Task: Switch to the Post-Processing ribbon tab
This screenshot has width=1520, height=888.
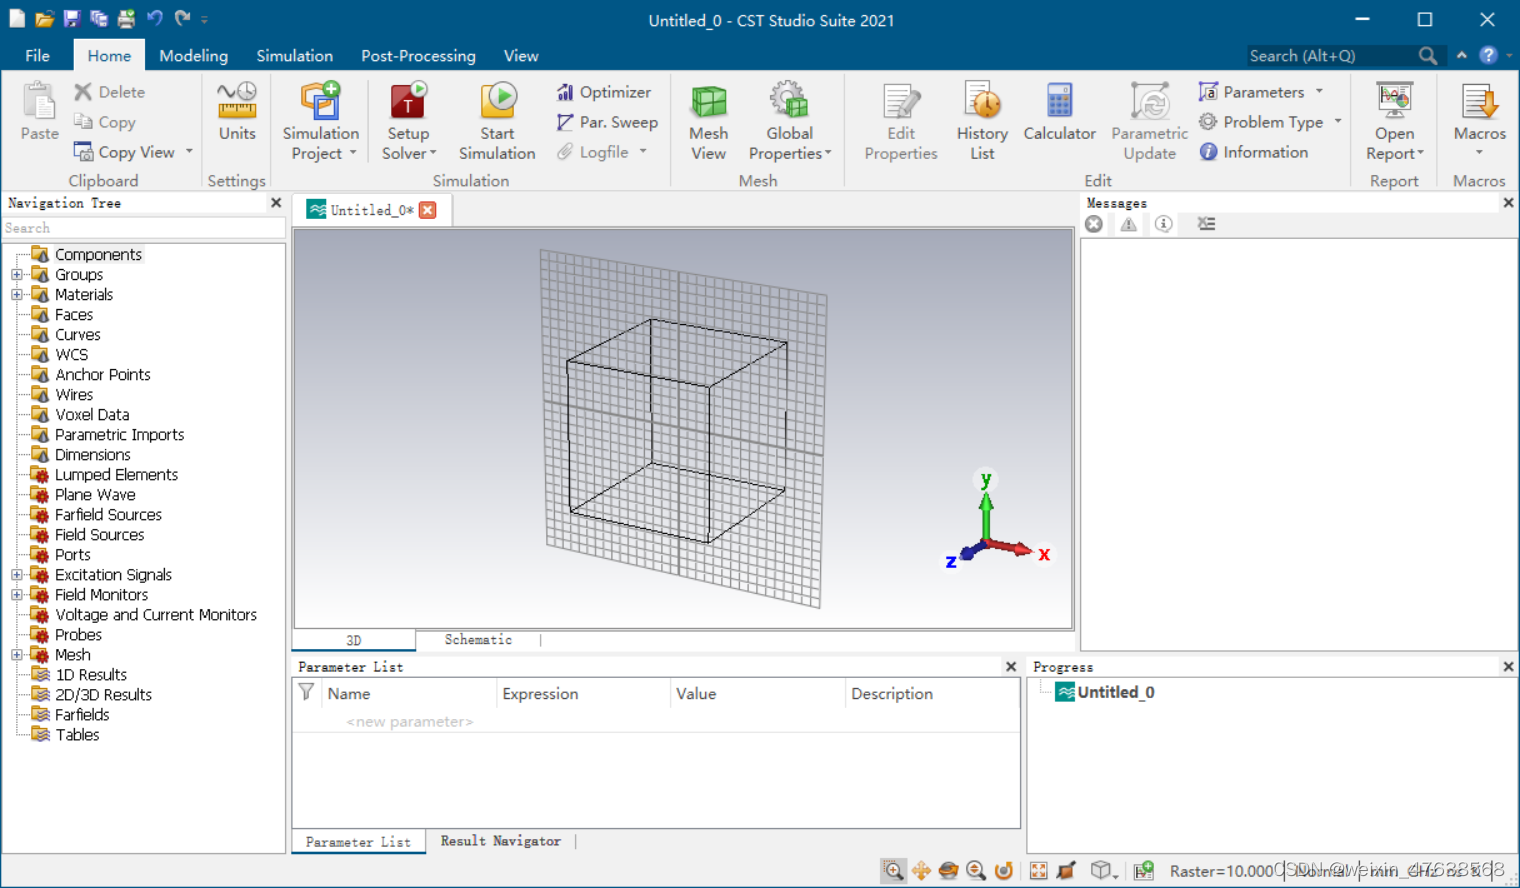Action: (418, 56)
